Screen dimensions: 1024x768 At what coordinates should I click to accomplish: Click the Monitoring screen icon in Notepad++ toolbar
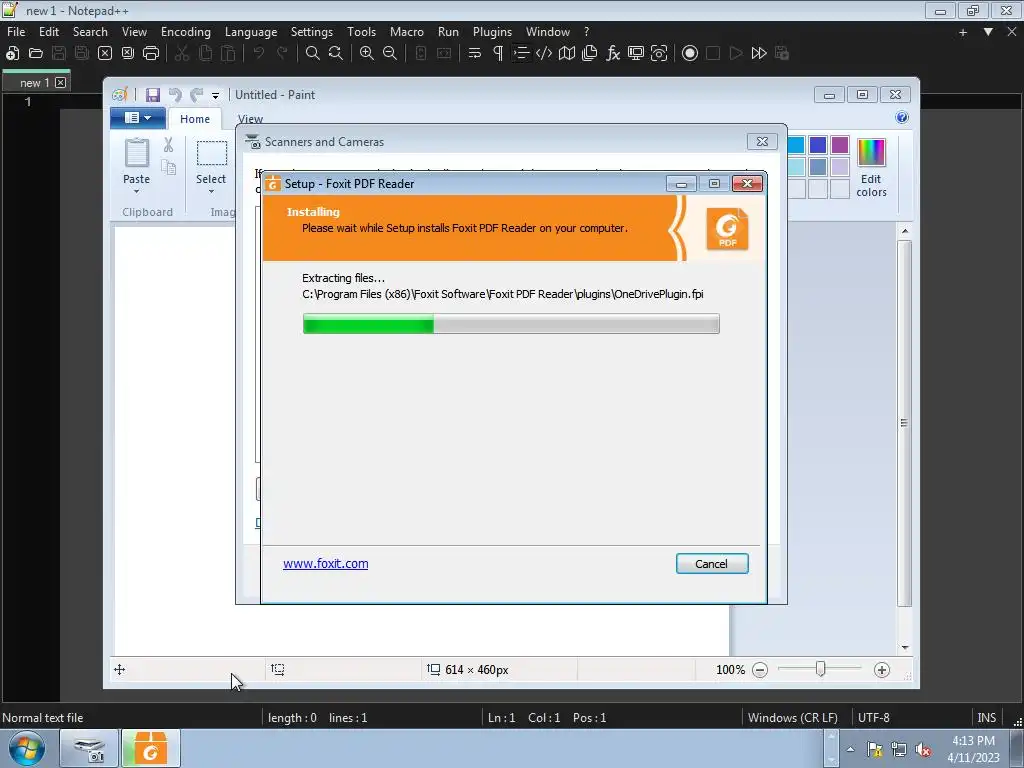click(635, 54)
